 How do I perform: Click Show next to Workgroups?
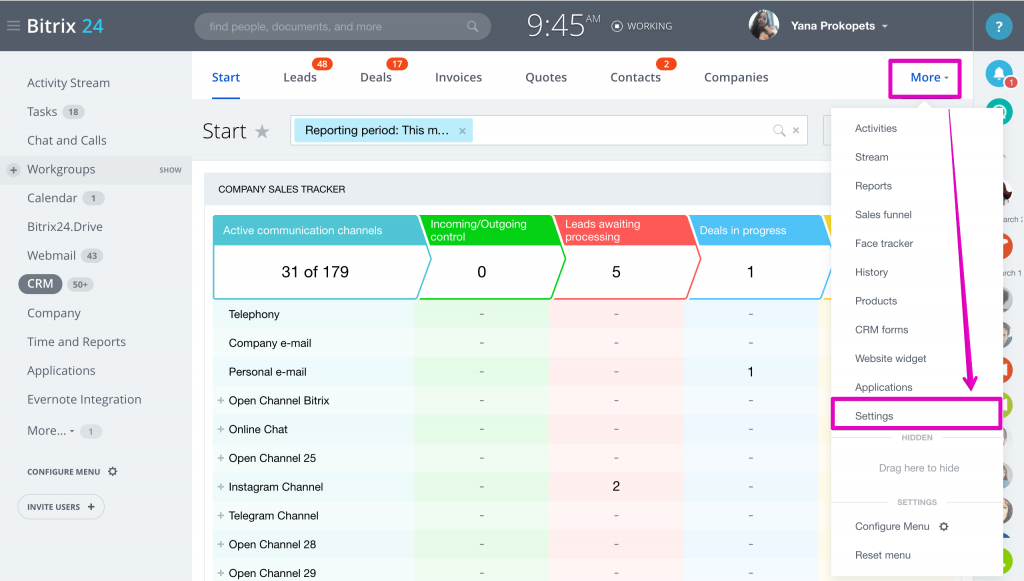[170, 170]
